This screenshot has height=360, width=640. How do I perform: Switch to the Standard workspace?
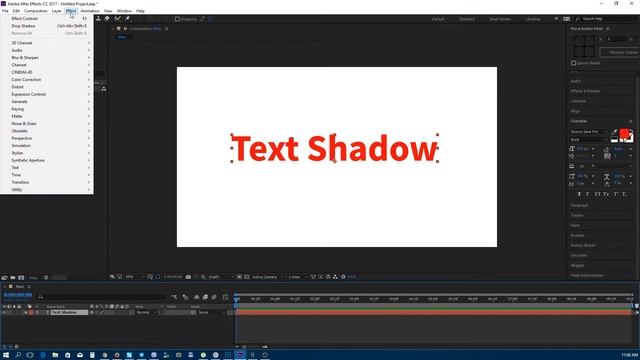tap(467, 19)
